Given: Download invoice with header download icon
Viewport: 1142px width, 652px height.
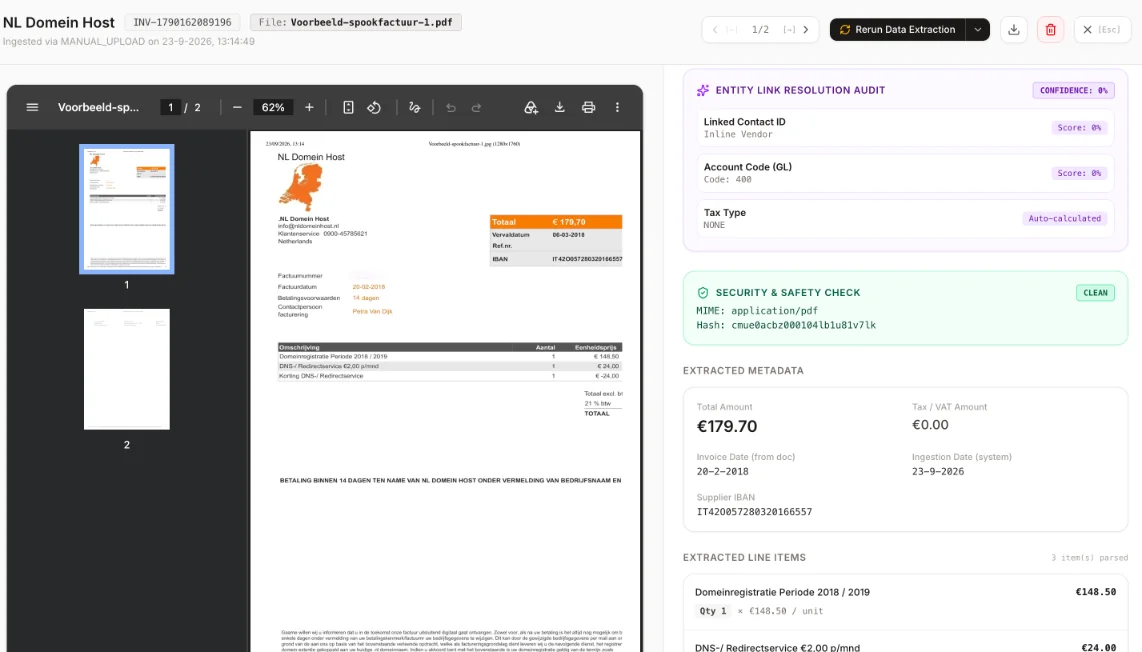Looking at the screenshot, I should (1014, 30).
